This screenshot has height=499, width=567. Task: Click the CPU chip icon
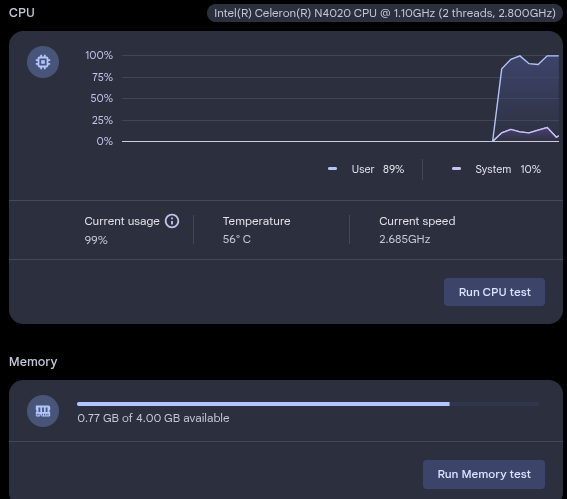43,62
